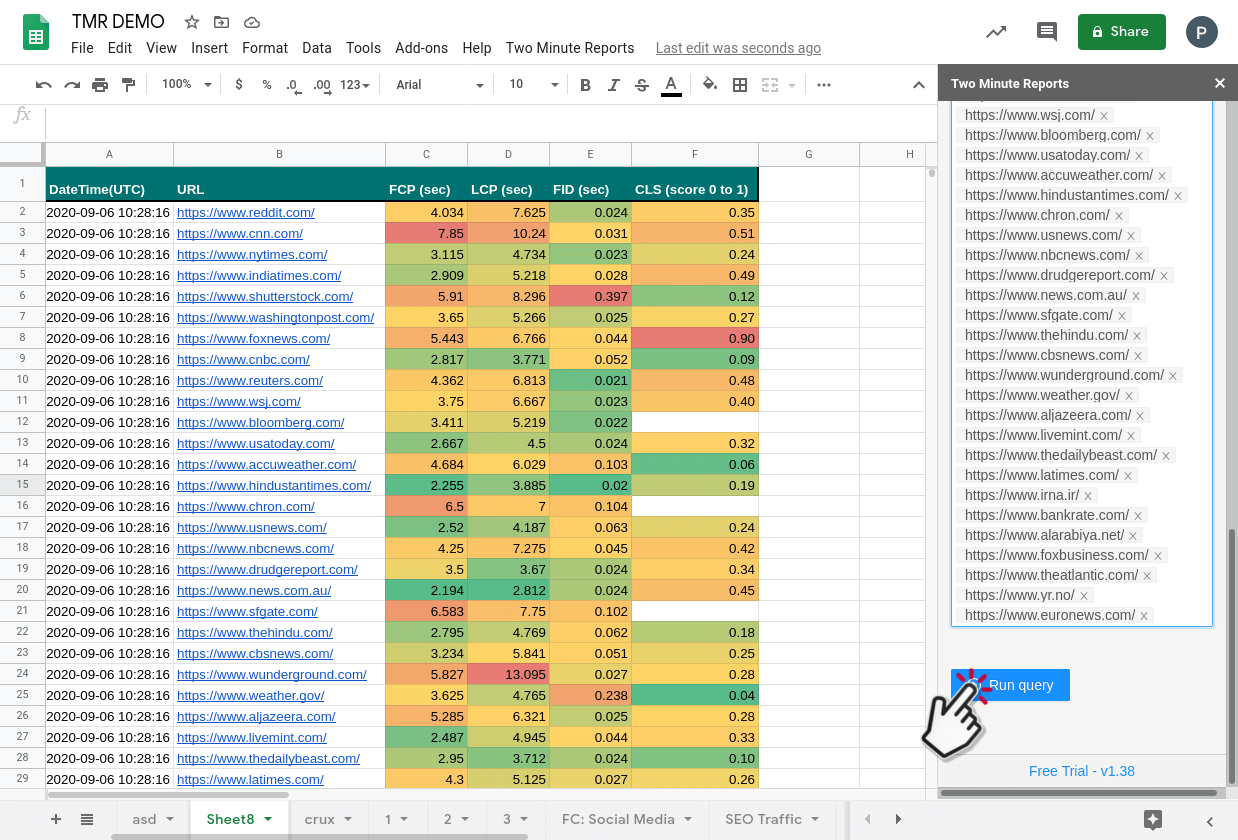The width and height of the screenshot is (1238, 840).
Task: Close the Two Minute Reports sidebar
Action: coord(1220,83)
